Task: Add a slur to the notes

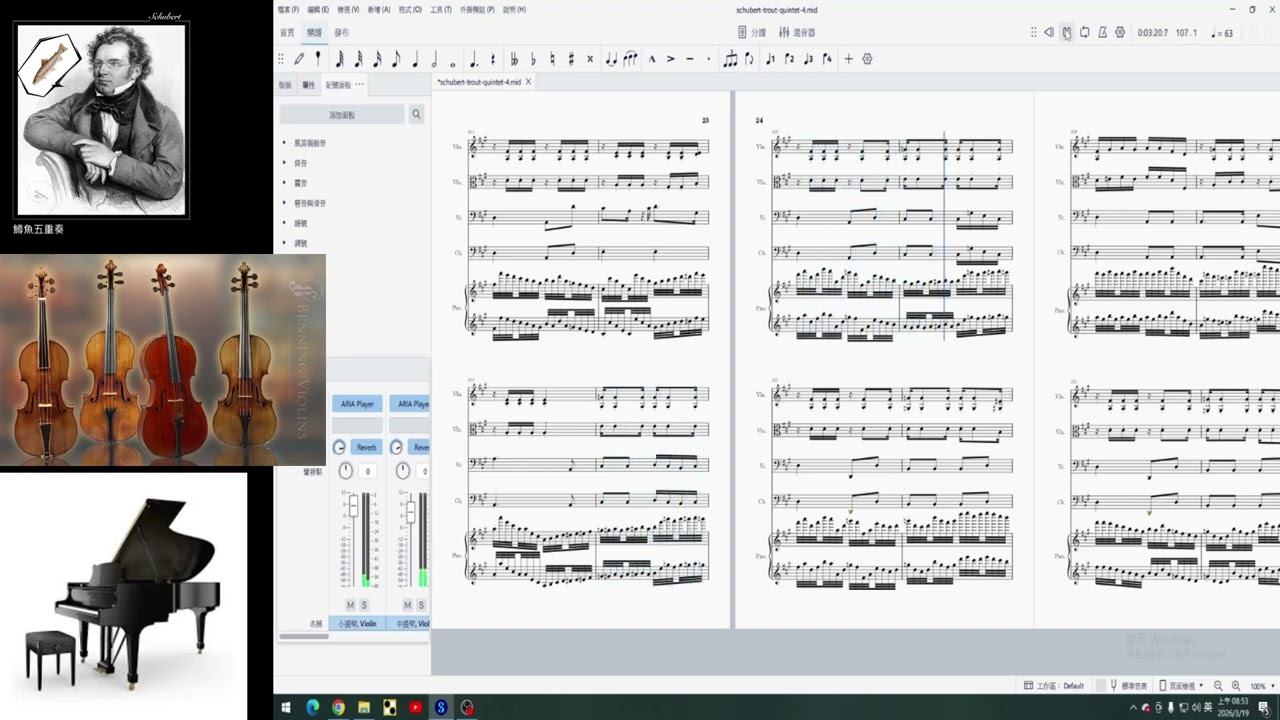Action: pos(630,59)
